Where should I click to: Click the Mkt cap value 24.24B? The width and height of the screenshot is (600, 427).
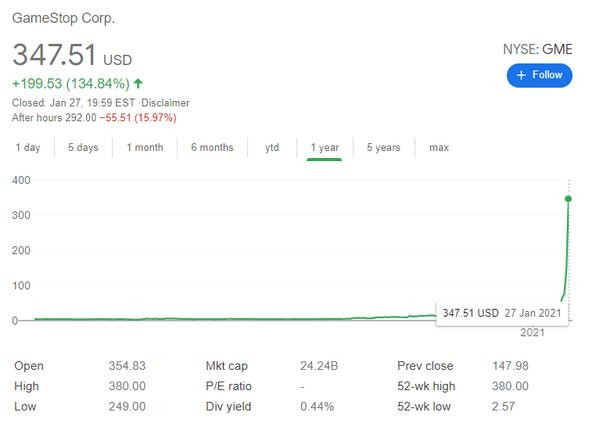317,365
